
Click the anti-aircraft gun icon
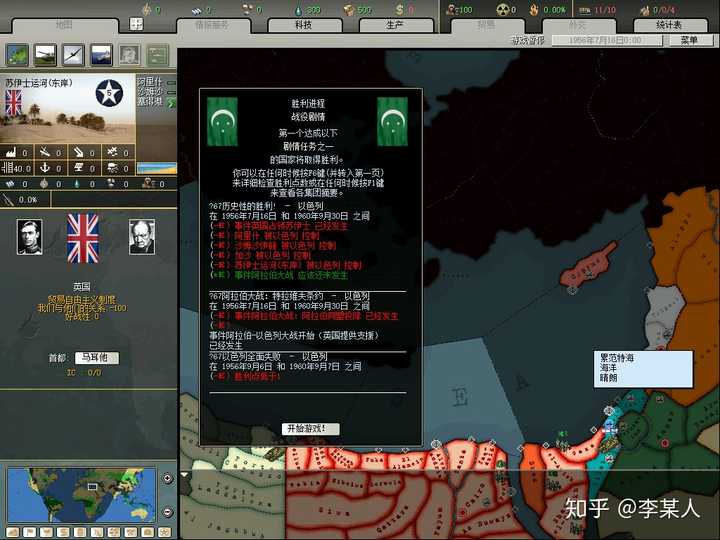point(45,152)
